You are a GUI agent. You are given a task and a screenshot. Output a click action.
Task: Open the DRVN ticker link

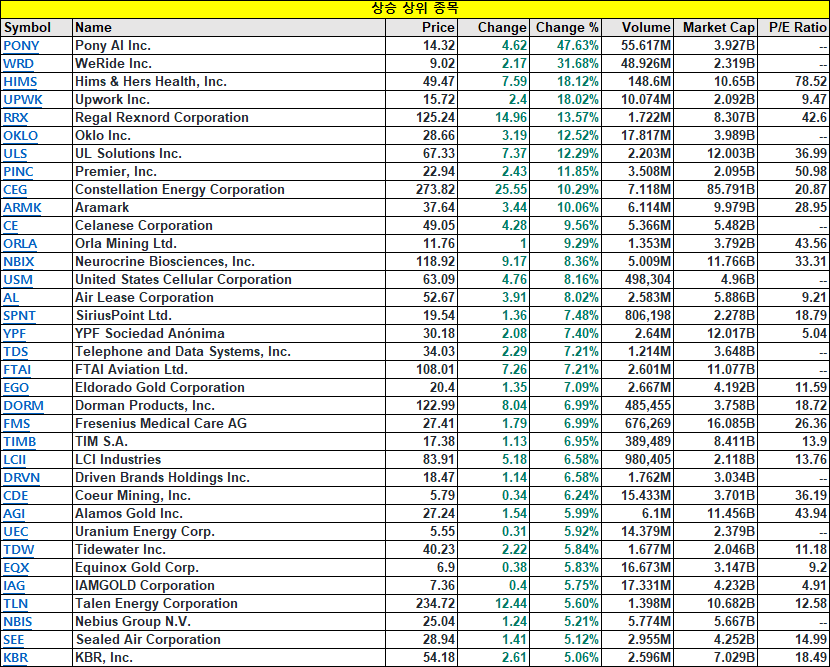tap(22, 478)
